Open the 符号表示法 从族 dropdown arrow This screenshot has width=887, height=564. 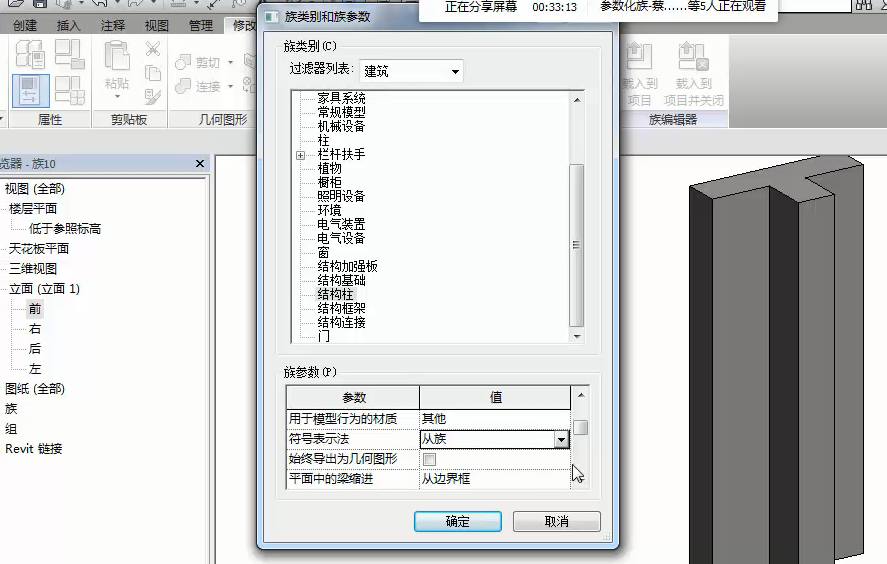[561, 439]
